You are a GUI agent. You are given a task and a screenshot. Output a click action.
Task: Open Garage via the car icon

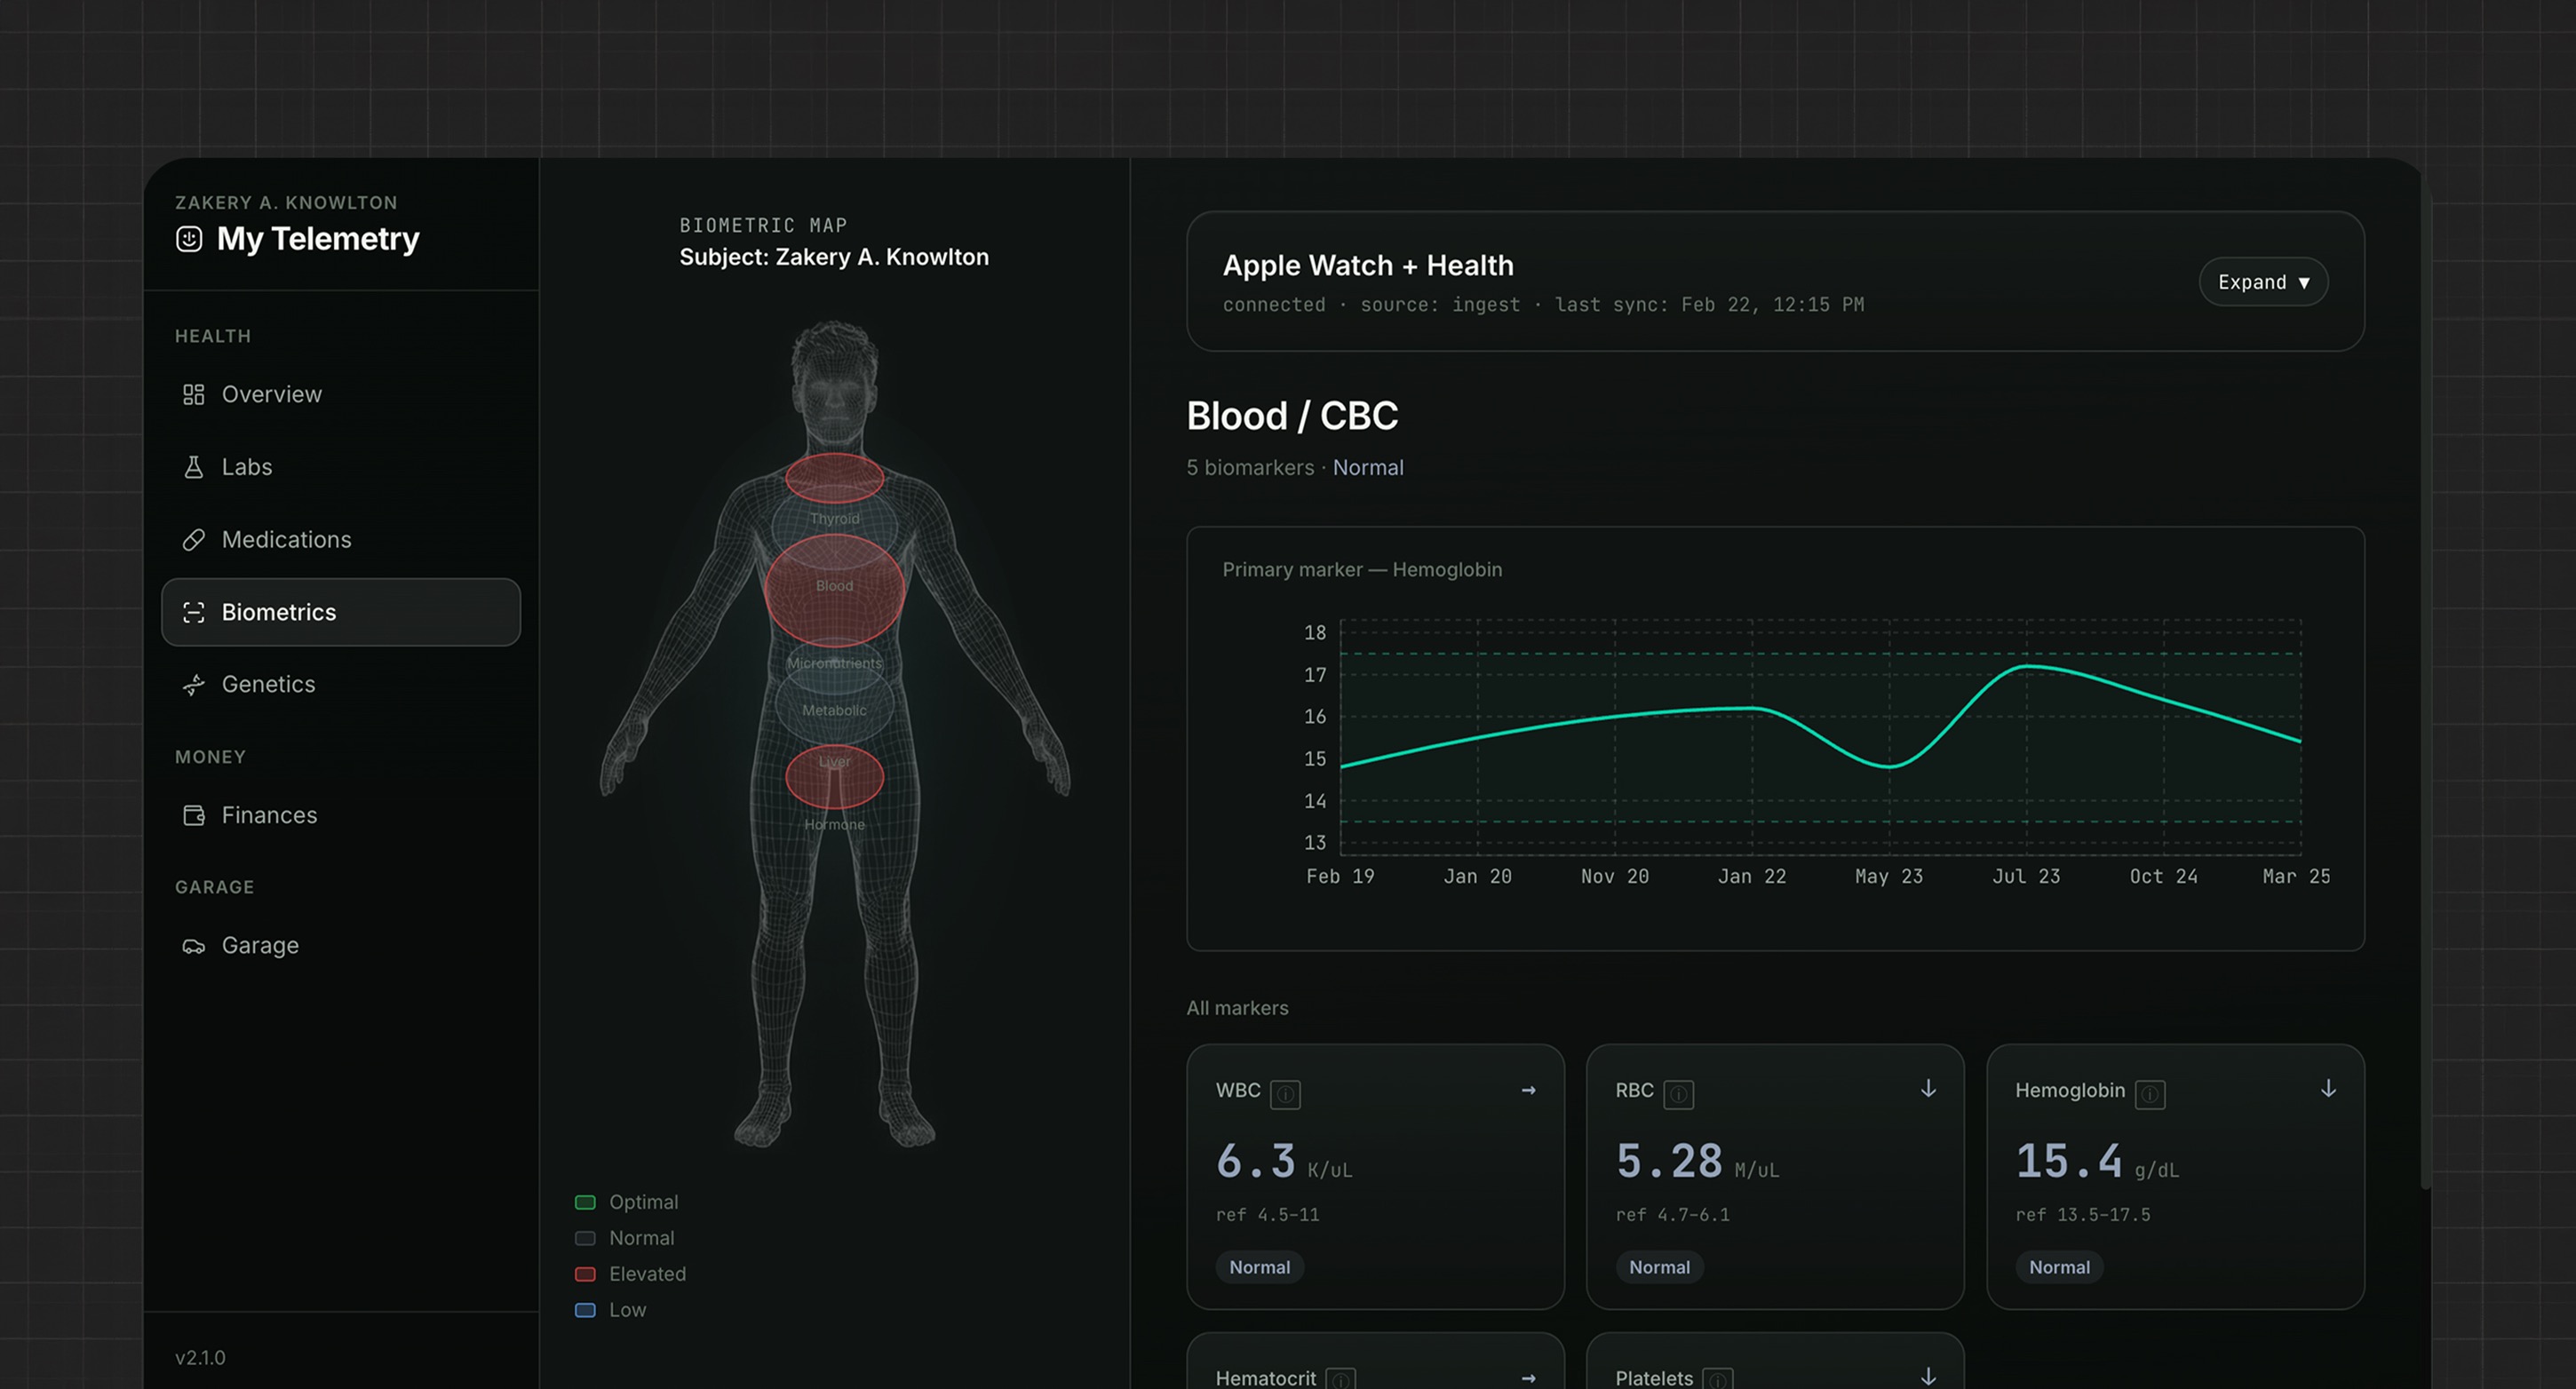[194, 945]
